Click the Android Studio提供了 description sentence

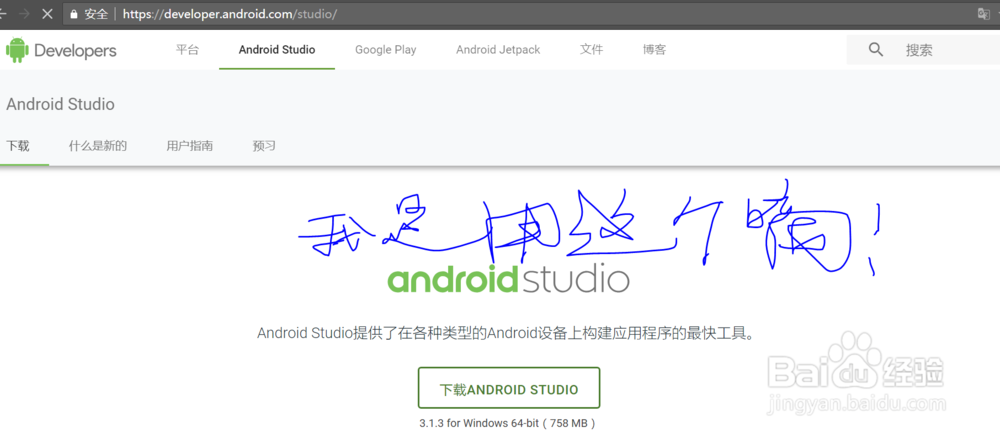click(x=508, y=333)
